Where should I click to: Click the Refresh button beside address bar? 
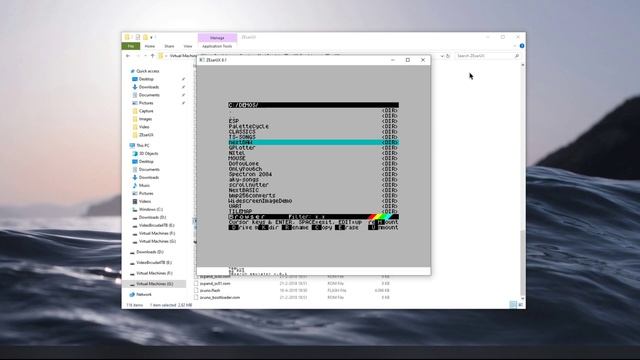click(x=448, y=56)
